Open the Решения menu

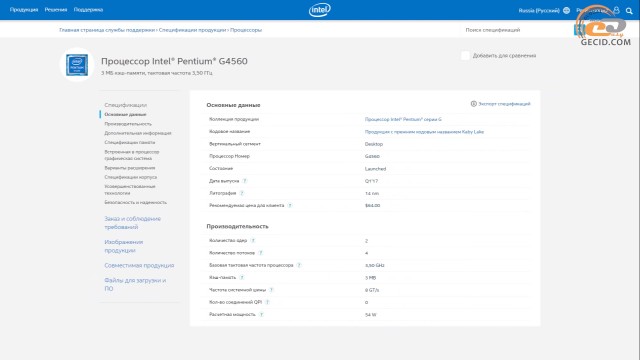pos(56,10)
